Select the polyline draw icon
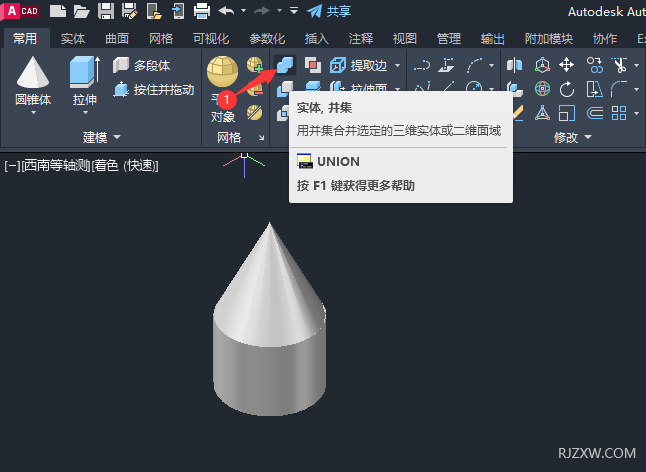 tap(422, 65)
